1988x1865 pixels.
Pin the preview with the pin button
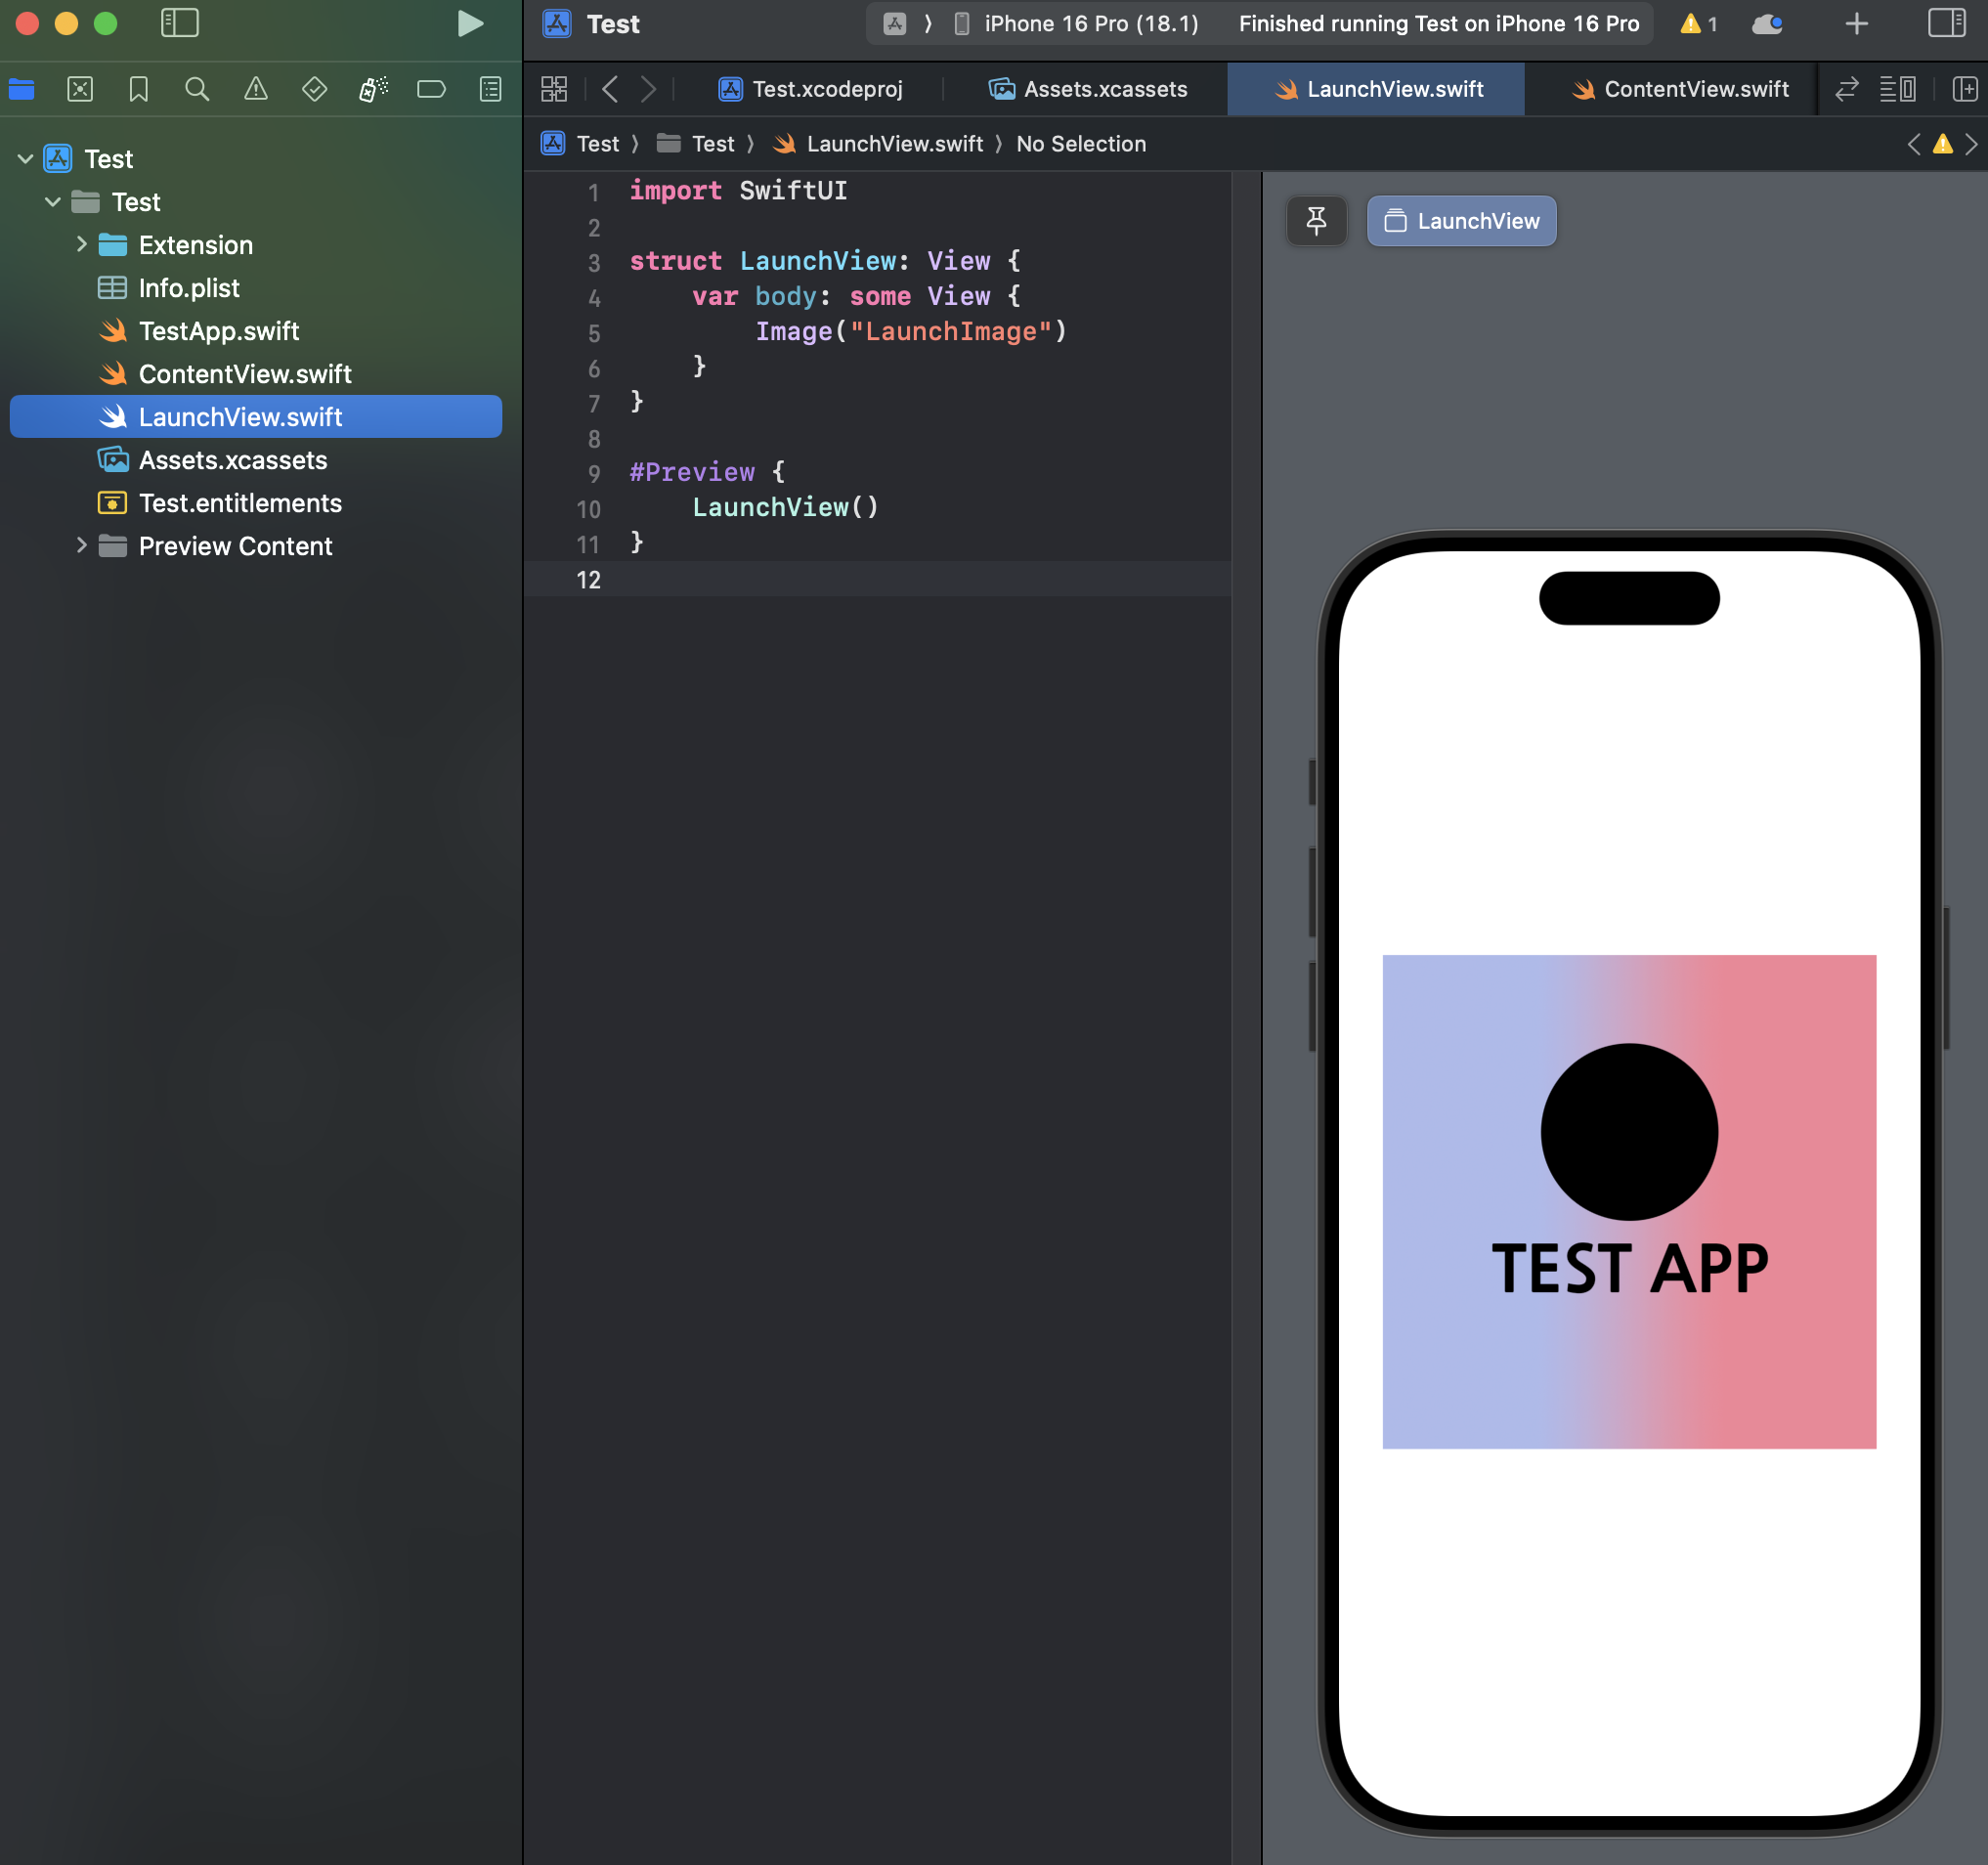1316,221
